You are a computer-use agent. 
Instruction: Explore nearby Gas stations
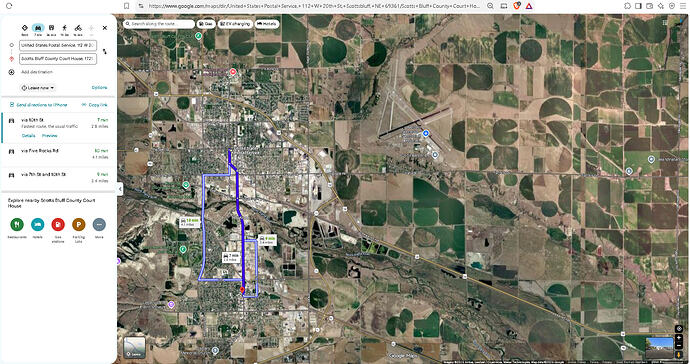pyautogui.click(x=58, y=224)
